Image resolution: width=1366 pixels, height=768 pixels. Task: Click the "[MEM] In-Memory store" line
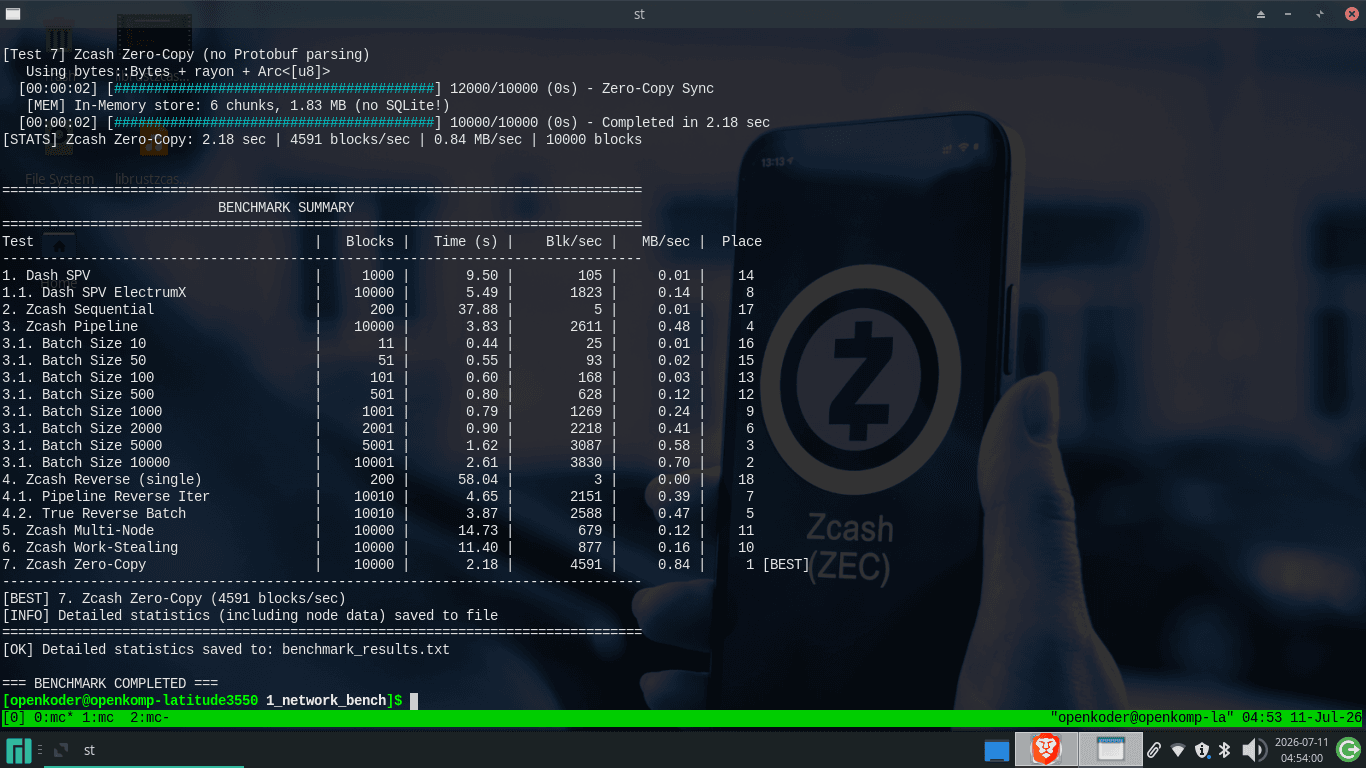(238, 105)
